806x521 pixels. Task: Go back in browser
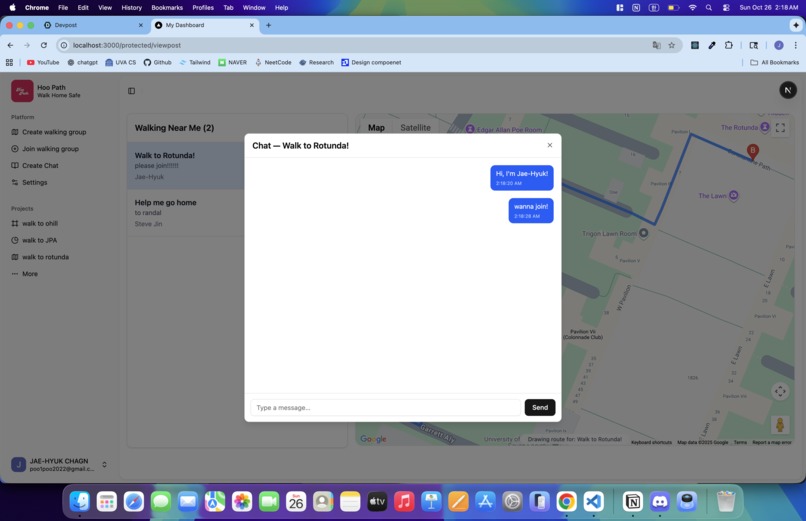pyautogui.click(x=10, y=45)
